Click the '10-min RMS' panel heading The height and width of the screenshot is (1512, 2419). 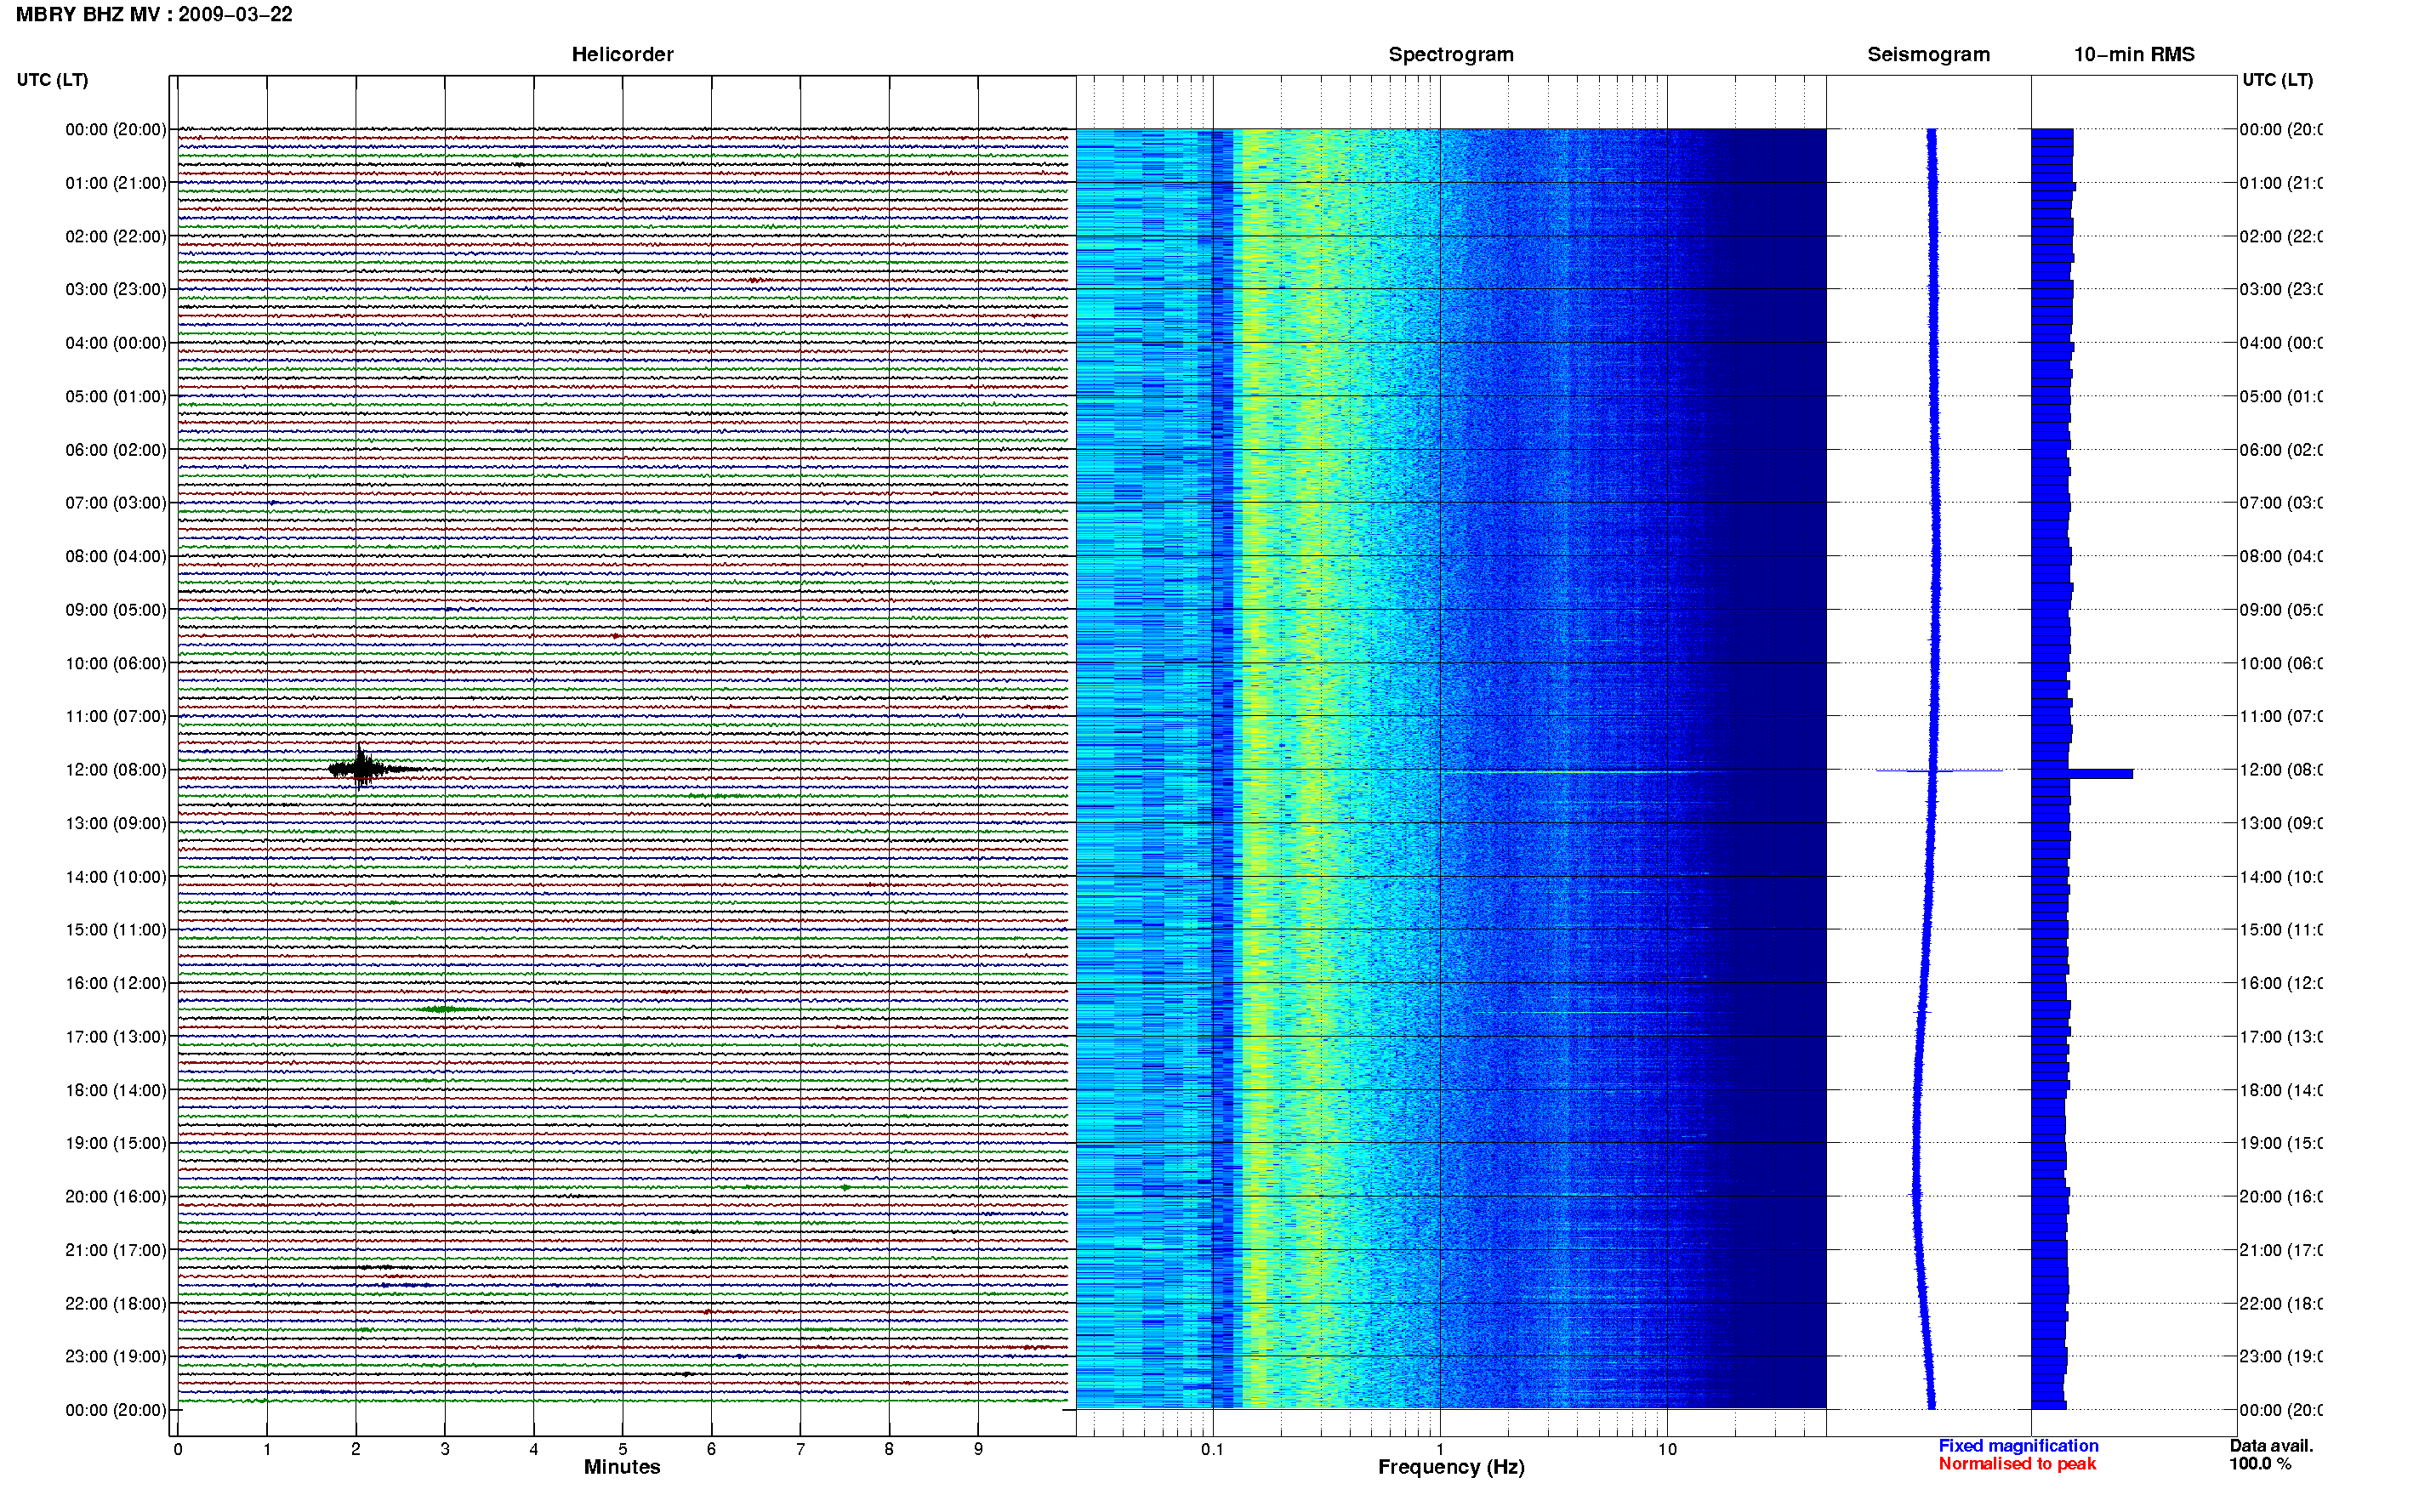[x=2134, y=54]
